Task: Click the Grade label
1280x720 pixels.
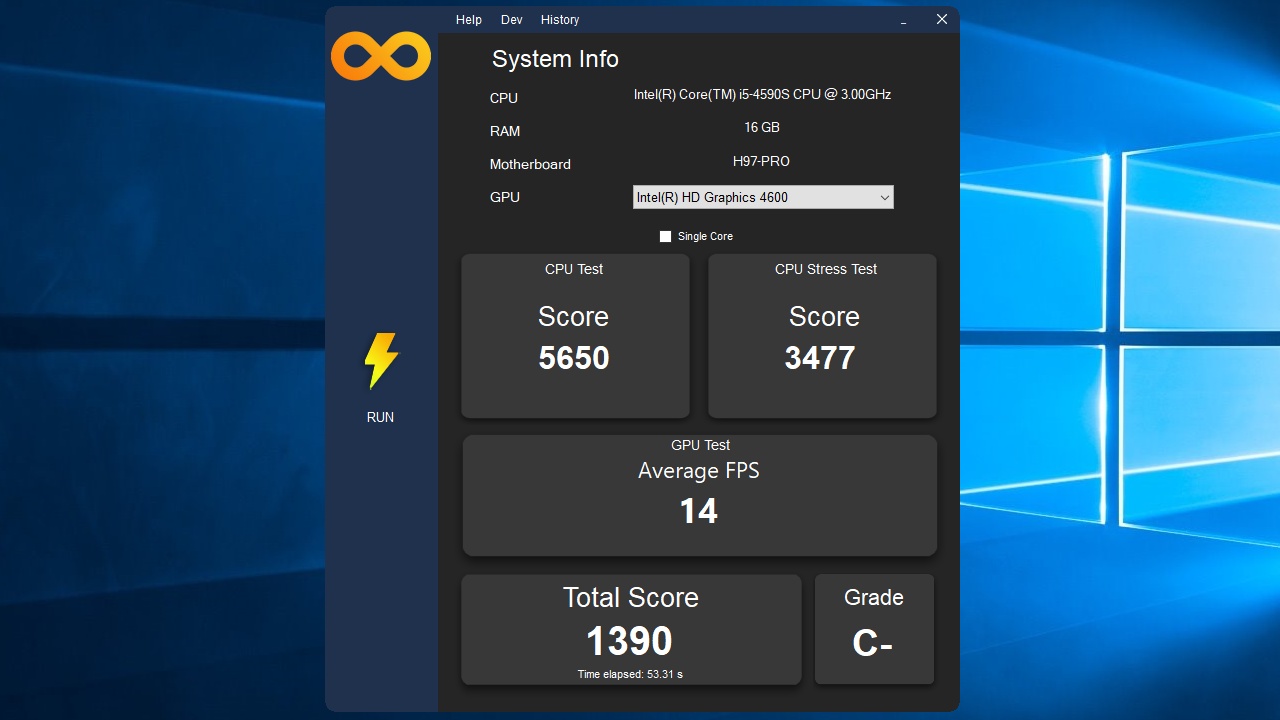Action: click(x=874, y=597)
